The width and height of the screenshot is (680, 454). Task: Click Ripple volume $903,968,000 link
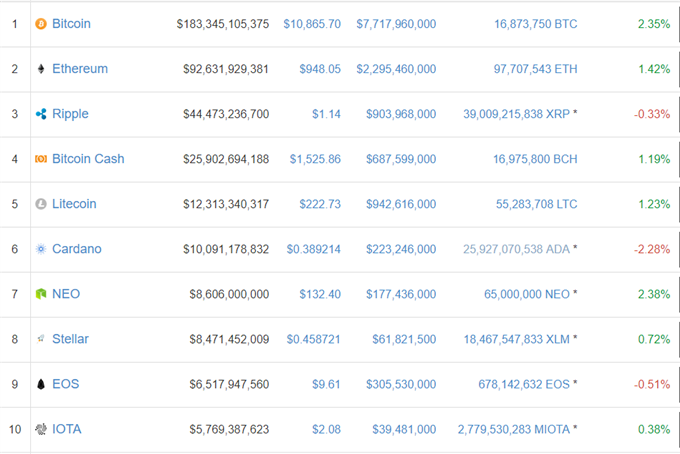coord(401,114)
